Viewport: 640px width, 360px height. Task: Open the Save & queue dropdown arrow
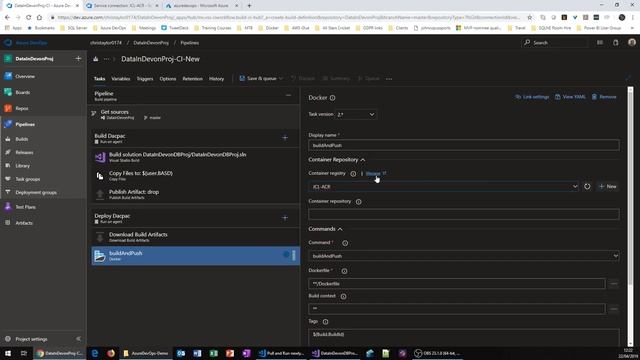tap(281, 79)
